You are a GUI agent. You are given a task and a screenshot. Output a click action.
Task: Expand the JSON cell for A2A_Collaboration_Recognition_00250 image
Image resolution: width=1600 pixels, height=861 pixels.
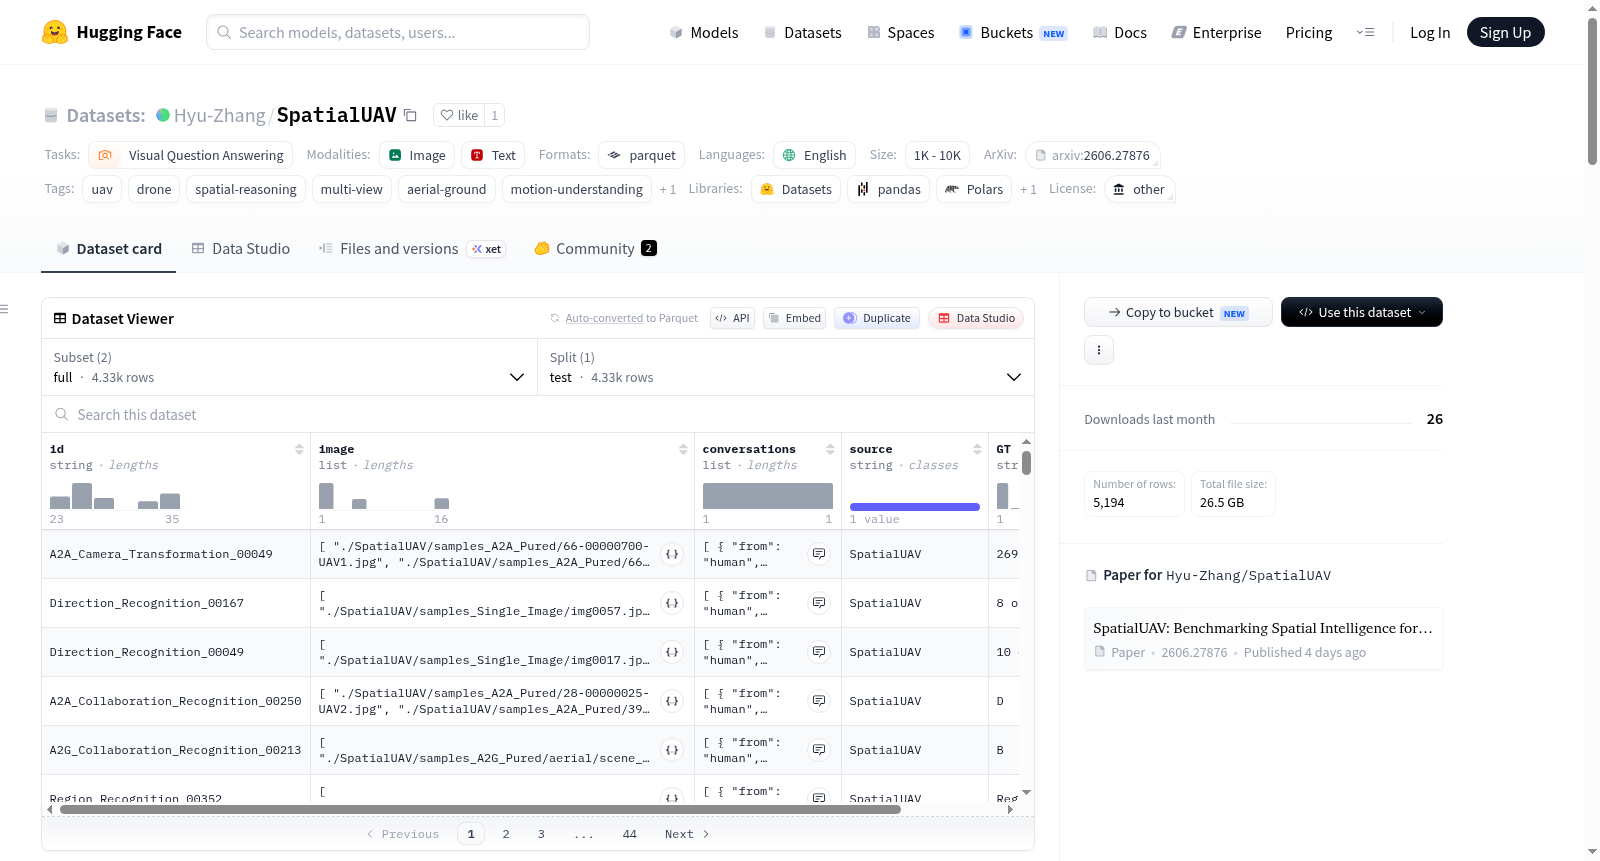672,701
